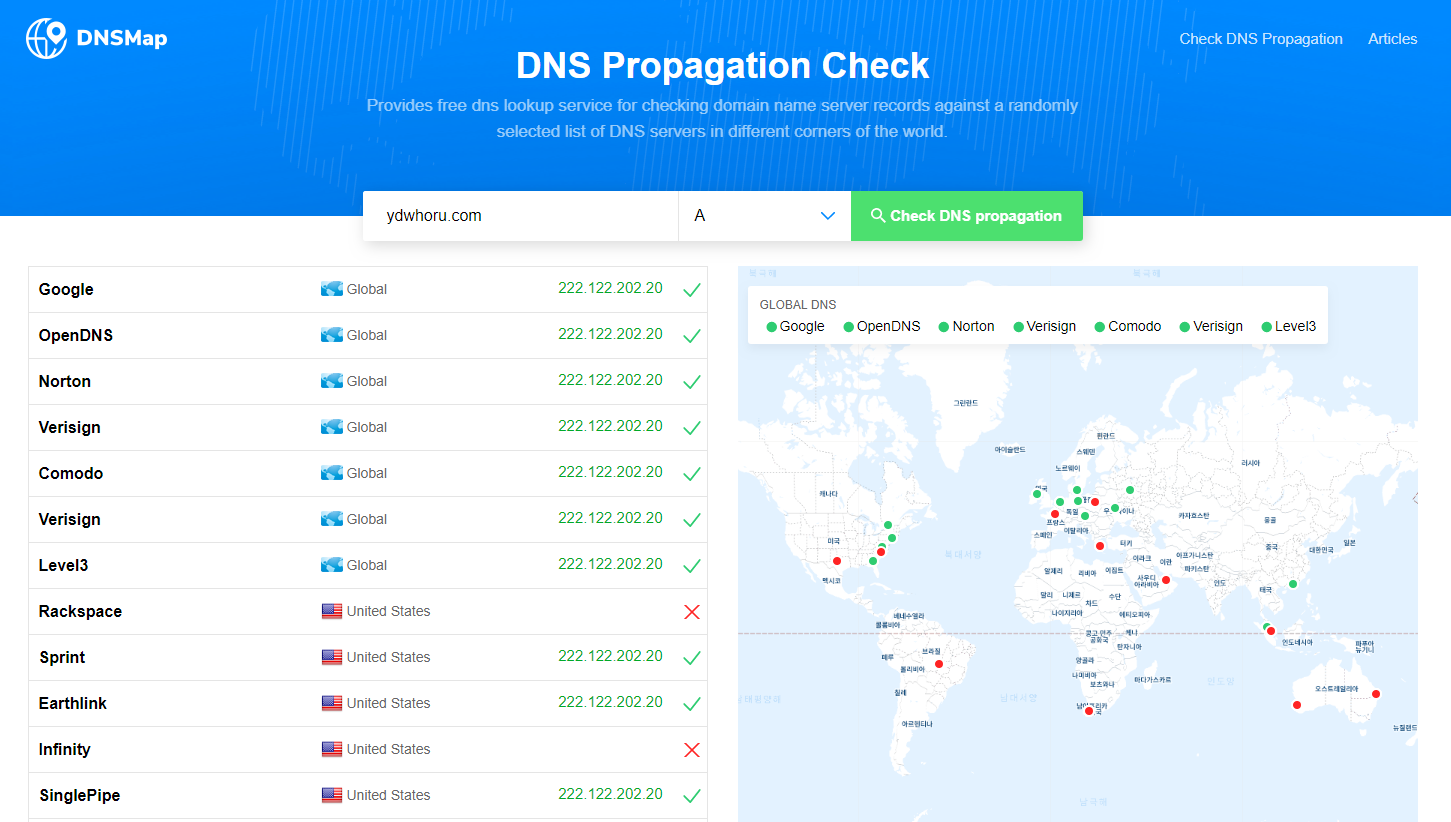1451x822 pixels.
Task: Click the green checkmark in the Comodo row
Action: click(691, 474)
